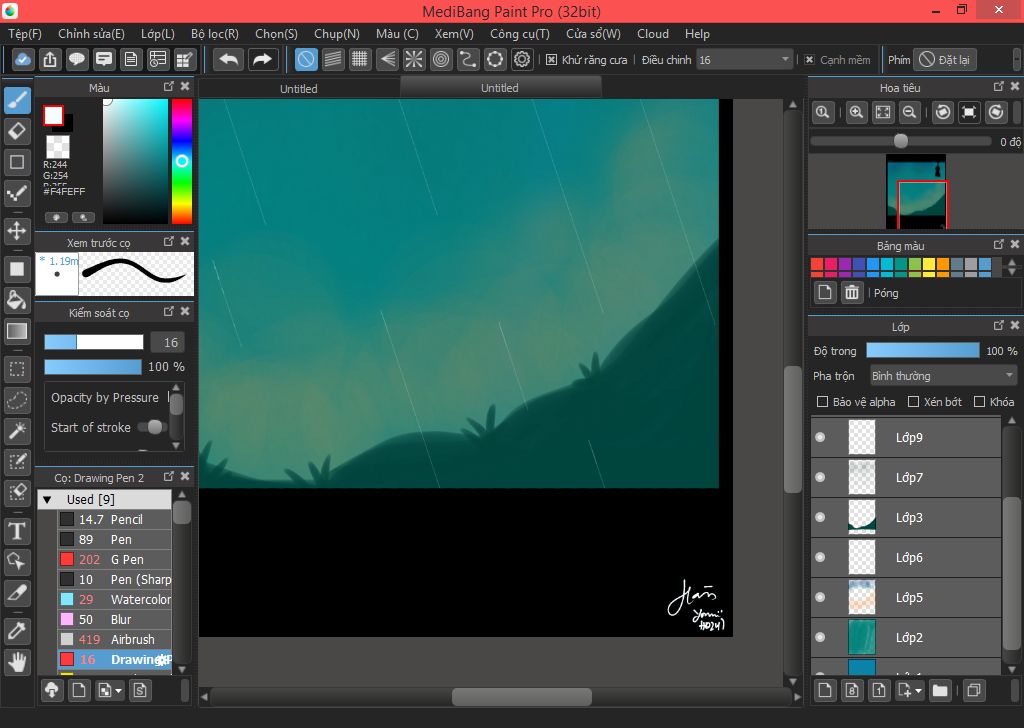Select the G Pen brush
The height and width of the screenshot is (728, 1024).
click(x=114, y=560)
